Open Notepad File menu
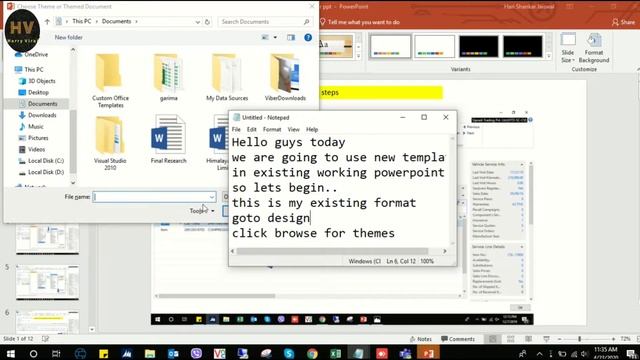 pos(236,129)
